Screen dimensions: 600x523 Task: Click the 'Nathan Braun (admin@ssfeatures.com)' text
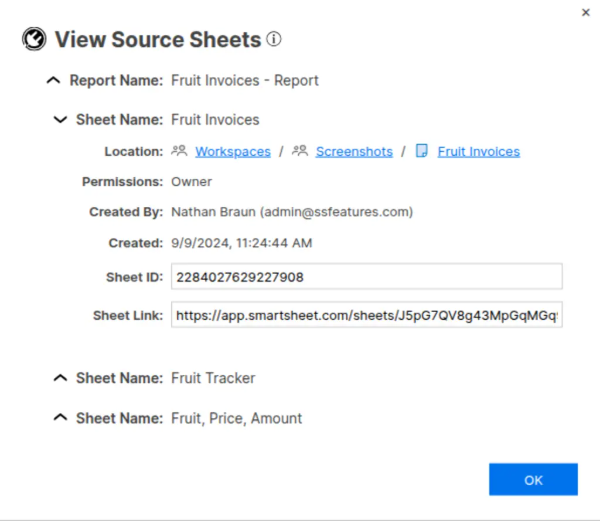click(x=292, y=212)
